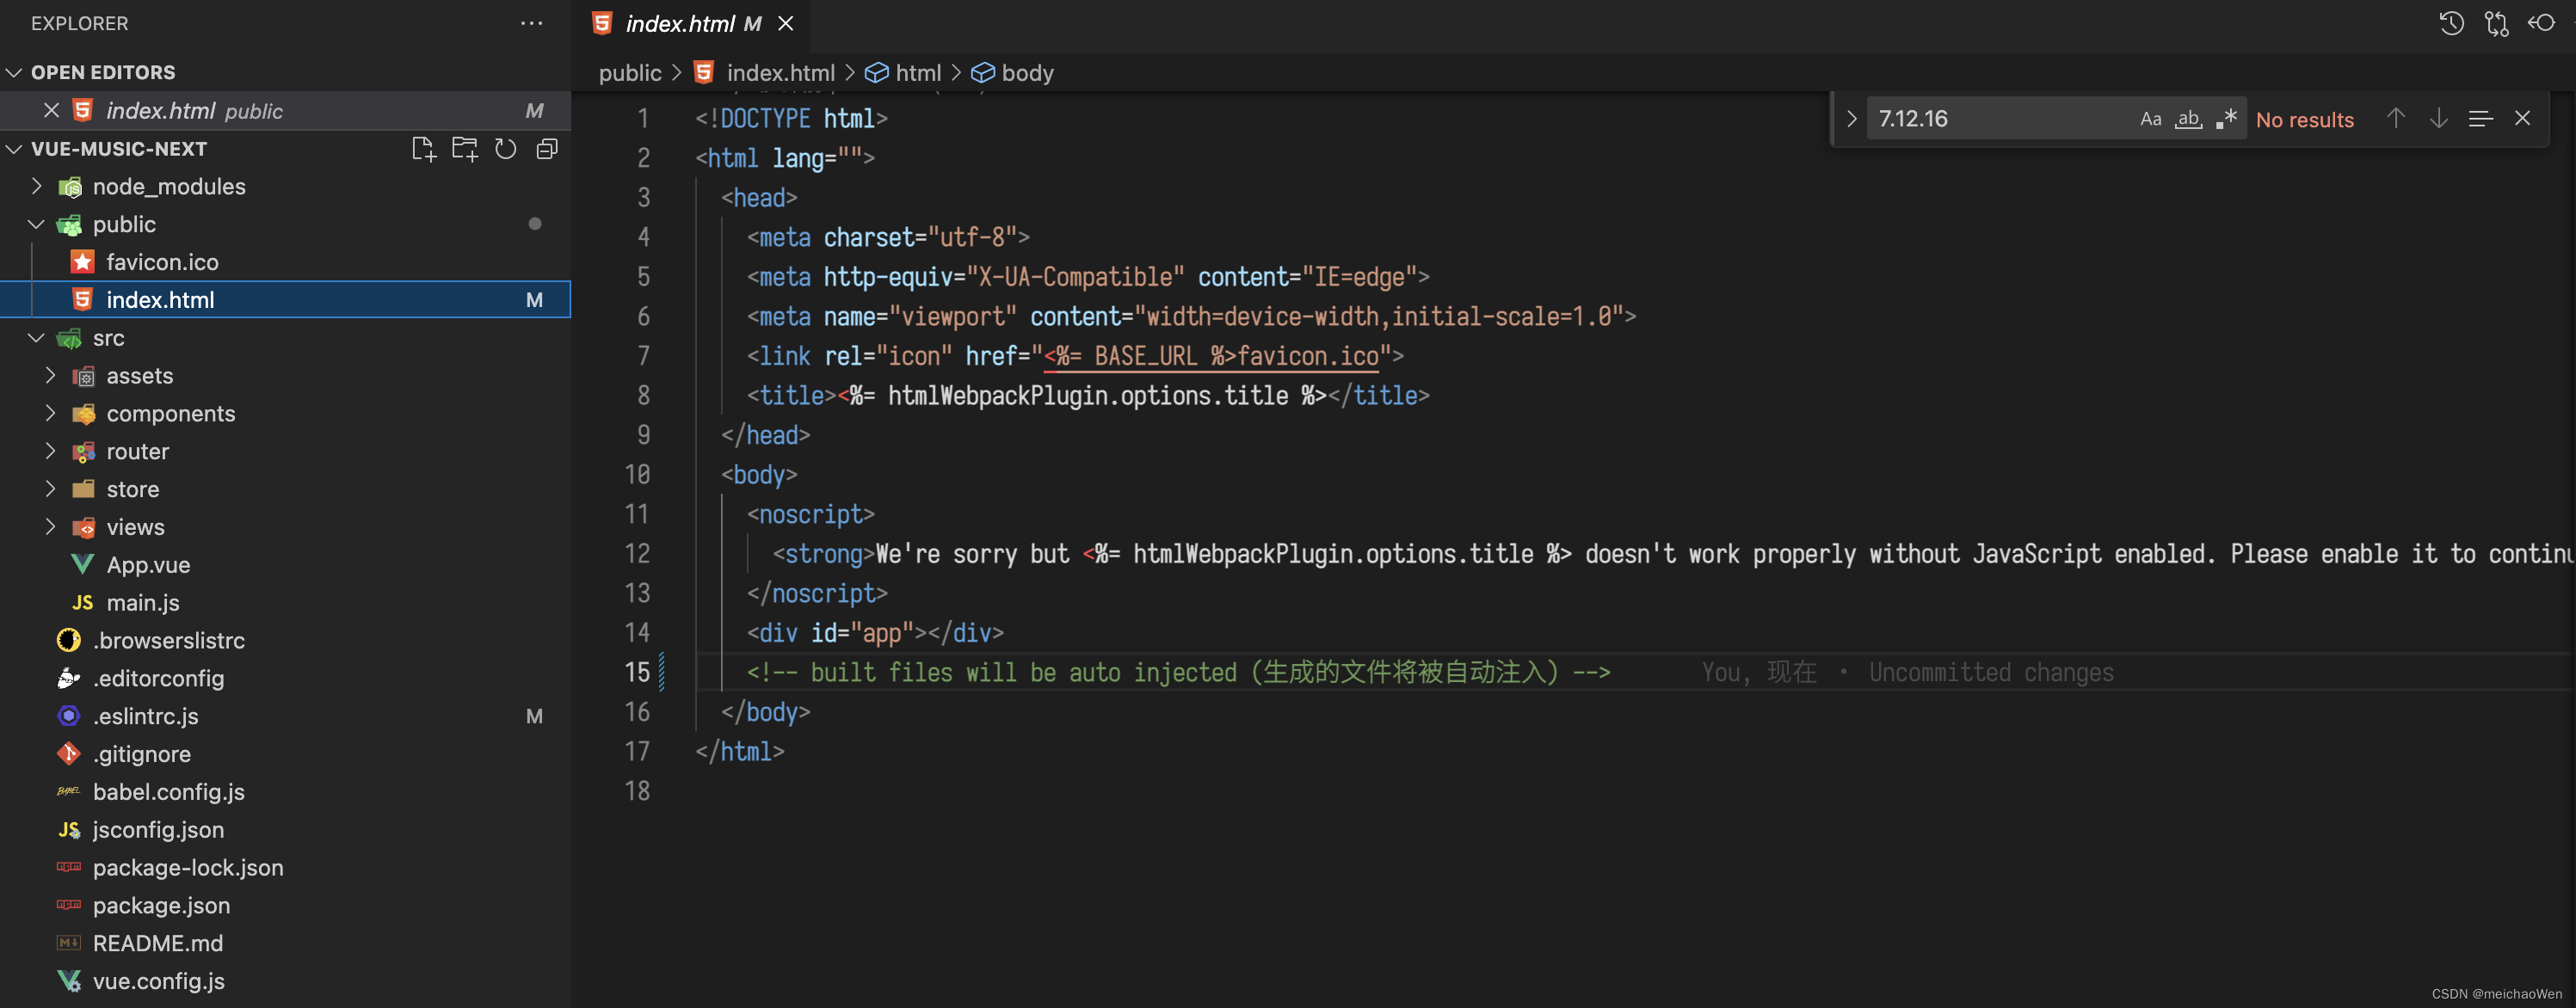This screenshot has width=2576, height=1008.
Task: Expand the components folder
Action: pos(170,414)
